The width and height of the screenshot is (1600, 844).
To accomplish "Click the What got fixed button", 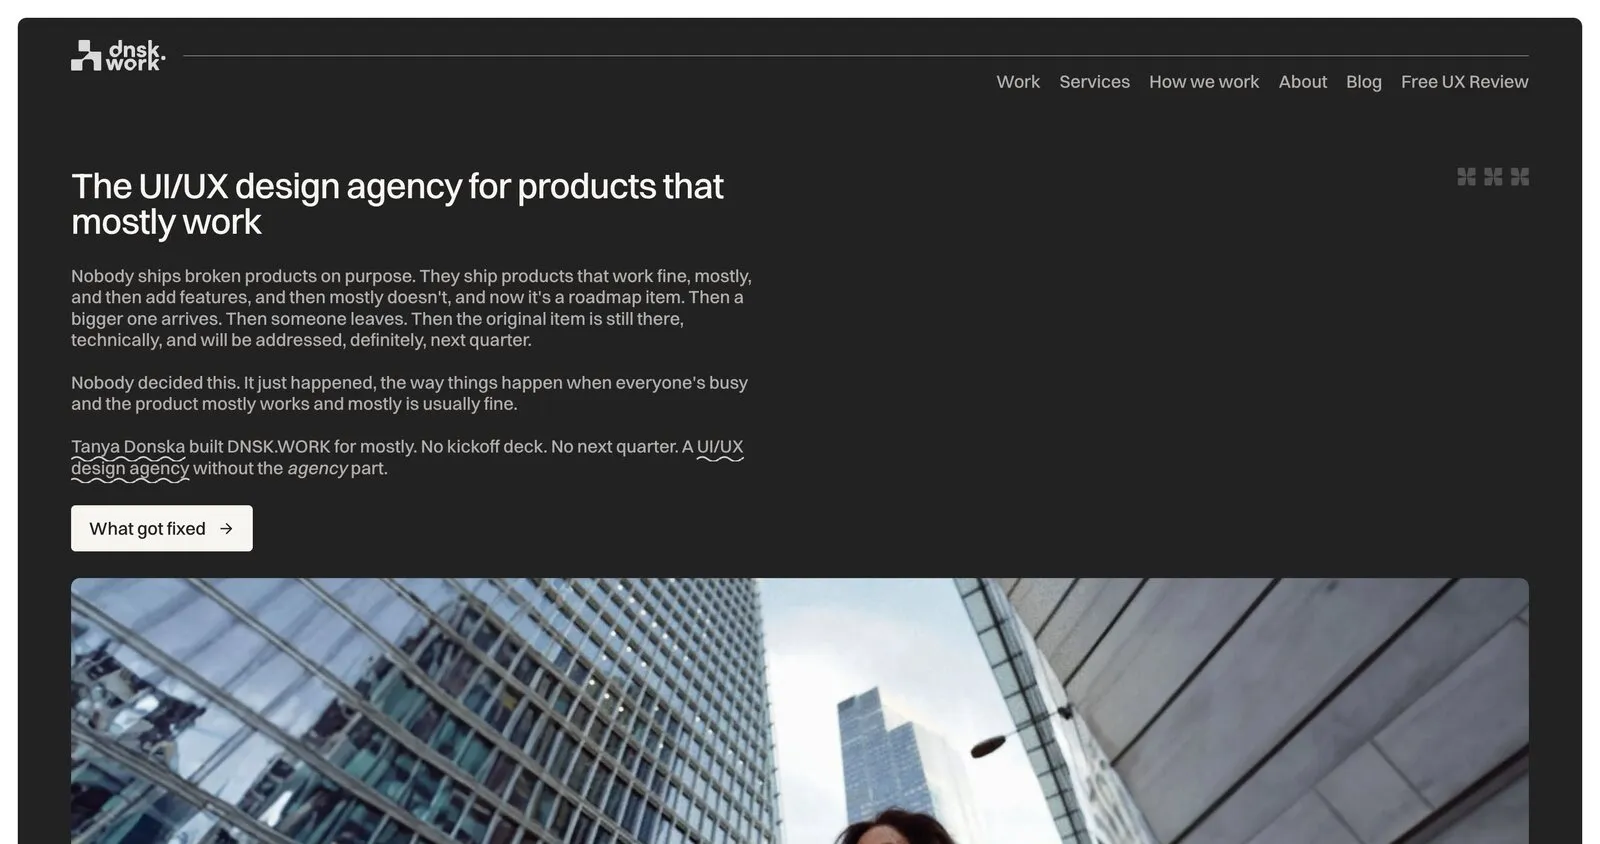I will 162,528.
